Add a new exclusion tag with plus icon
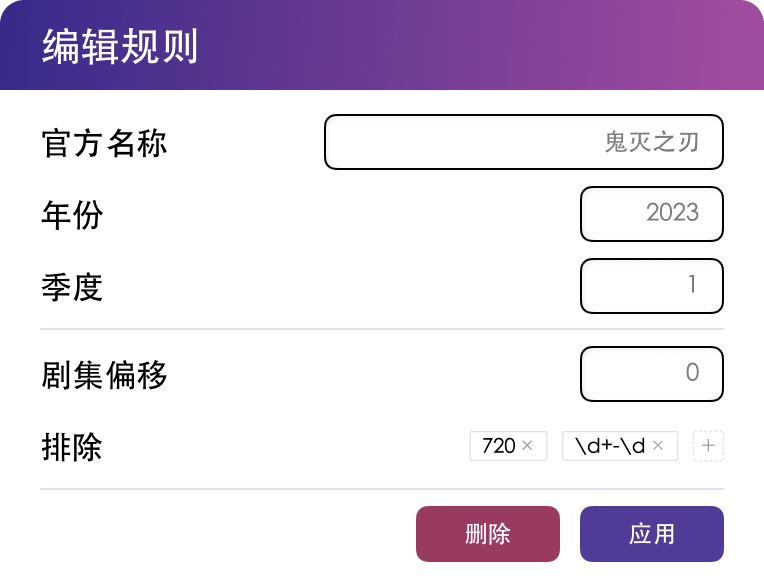764x586 pixels. pos(708,446)
